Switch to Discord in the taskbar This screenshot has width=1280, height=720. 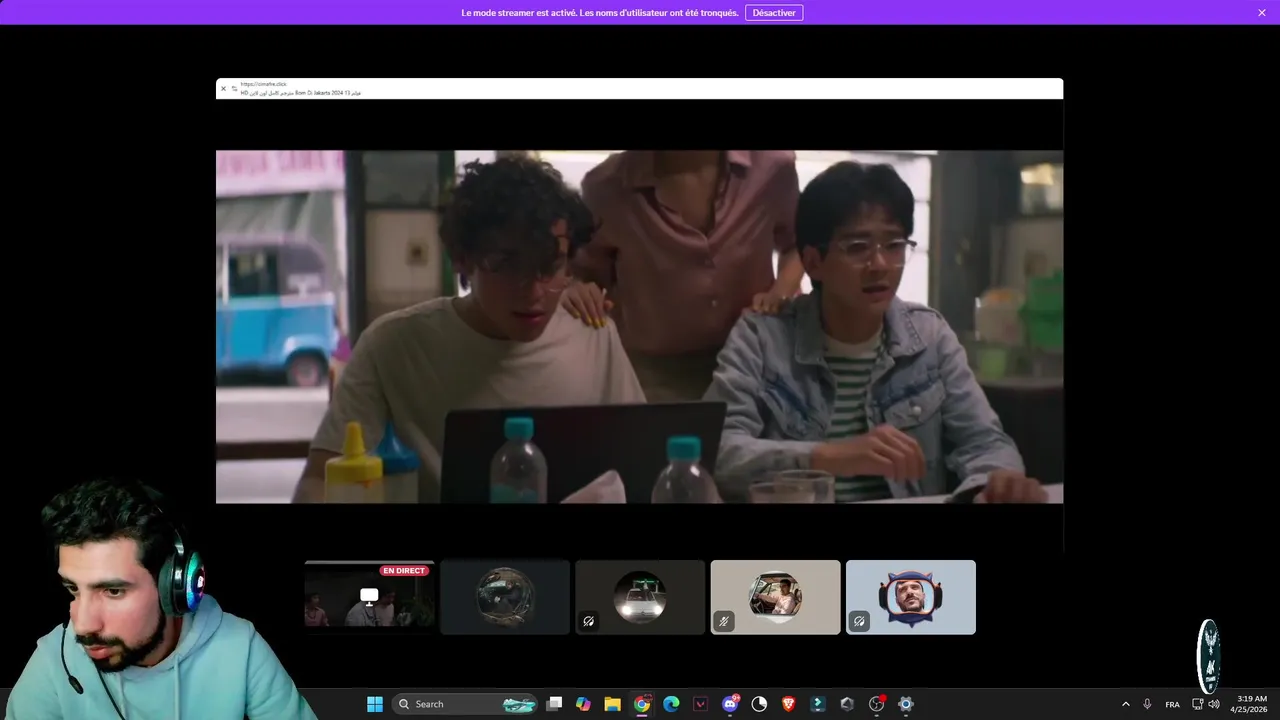(x=730, y=704)
